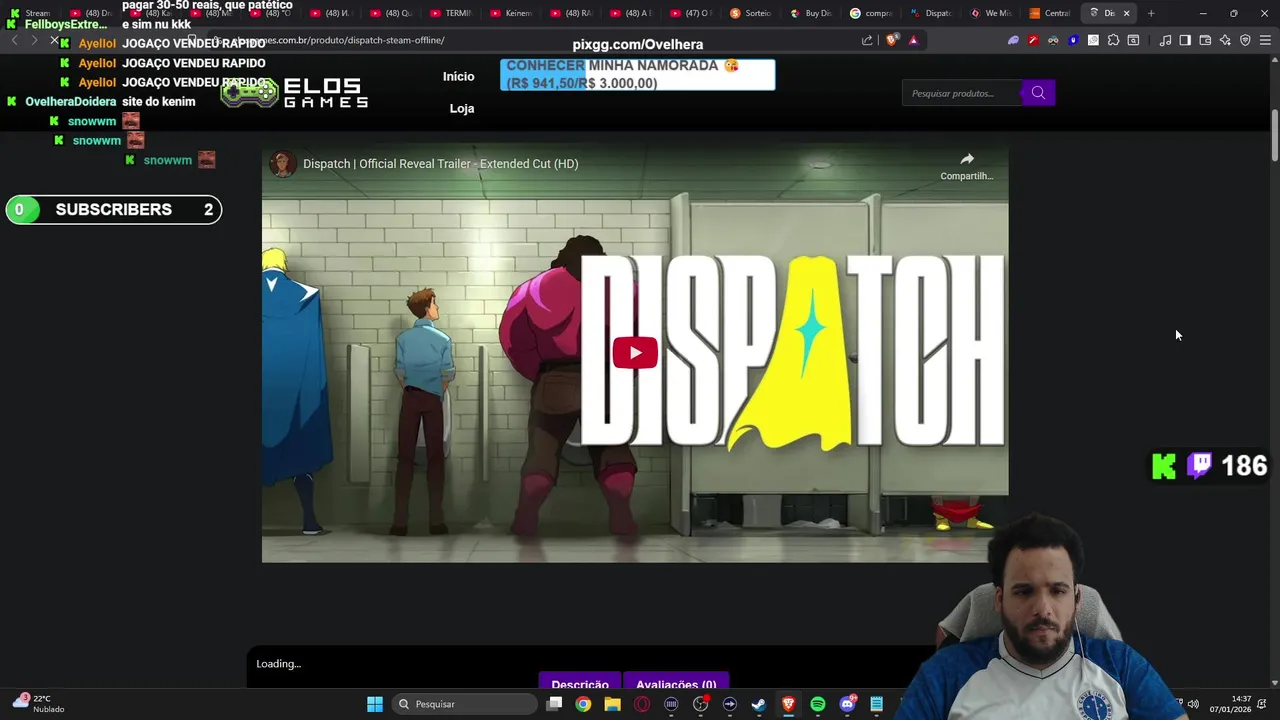Screen dimensions: 1280x720
Task: Open Google Chrome from taskbar
Action: pos(583,704)
